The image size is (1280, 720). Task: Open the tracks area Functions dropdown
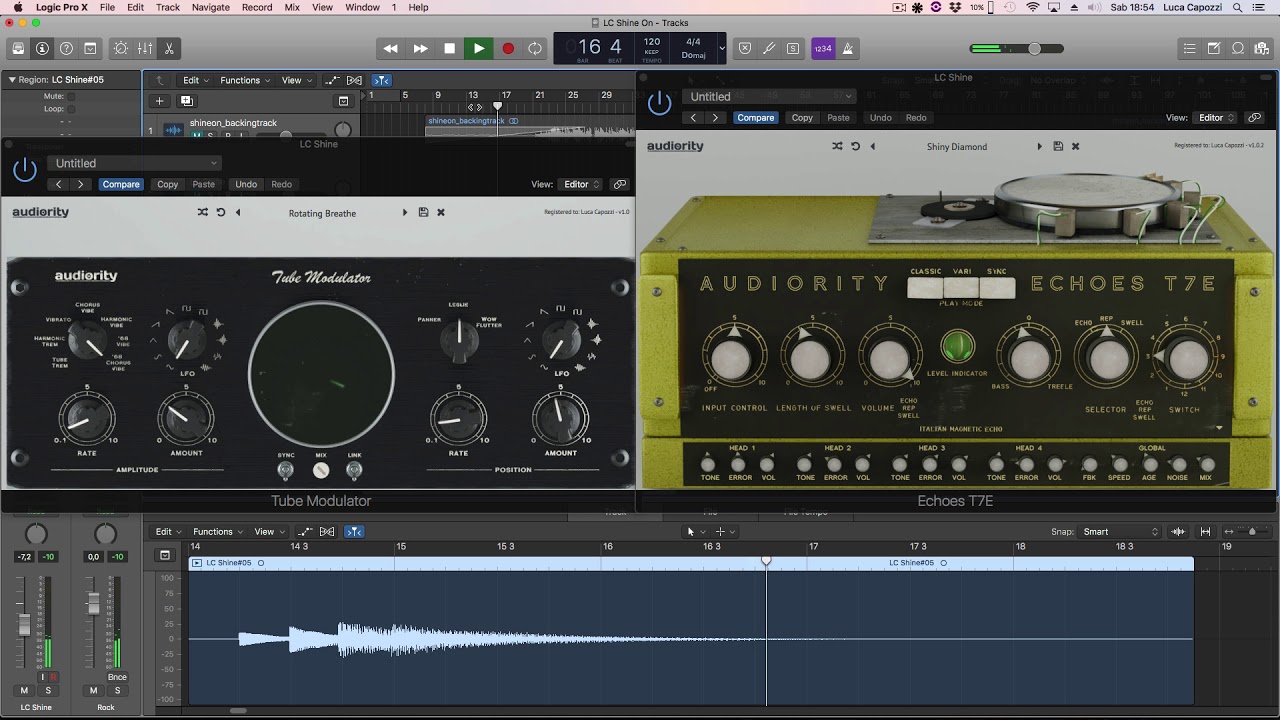(x=244, y=80)
